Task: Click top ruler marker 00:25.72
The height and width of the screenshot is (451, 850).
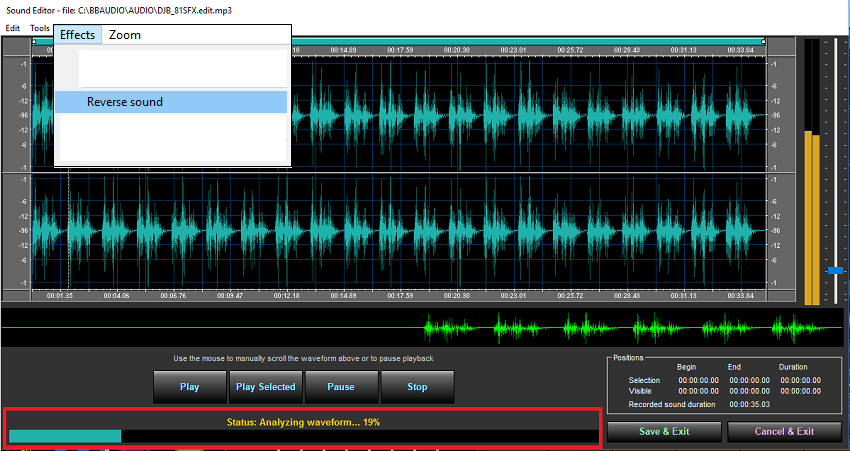Action: 570,50
